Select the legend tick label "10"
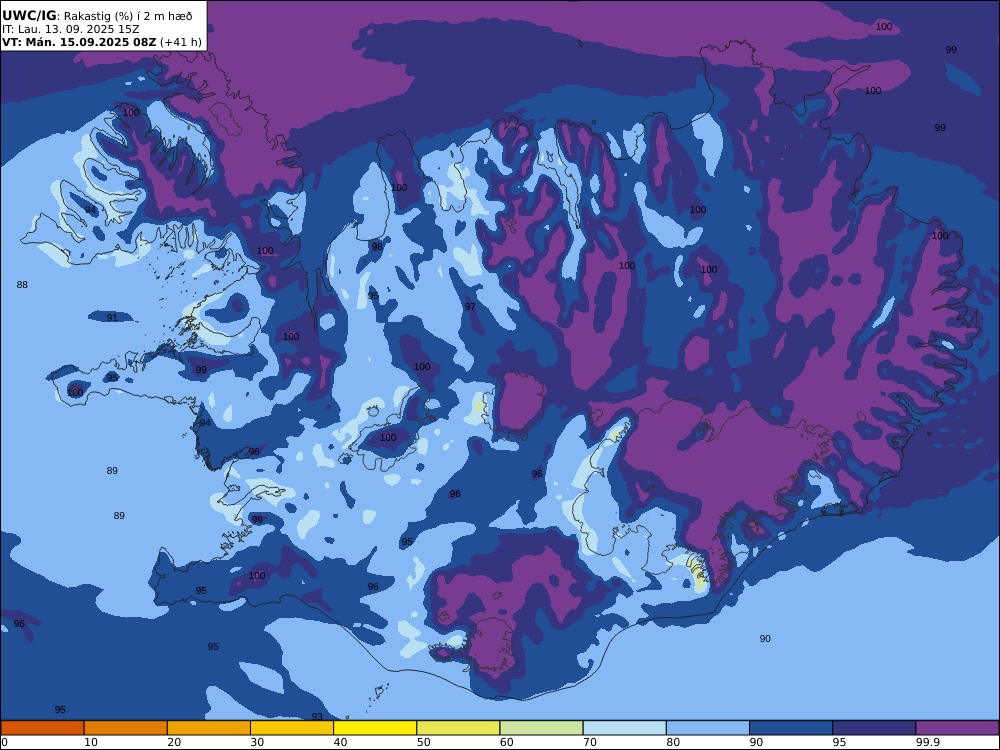This screenshot has width=1000, height=750. click(91, 742)
